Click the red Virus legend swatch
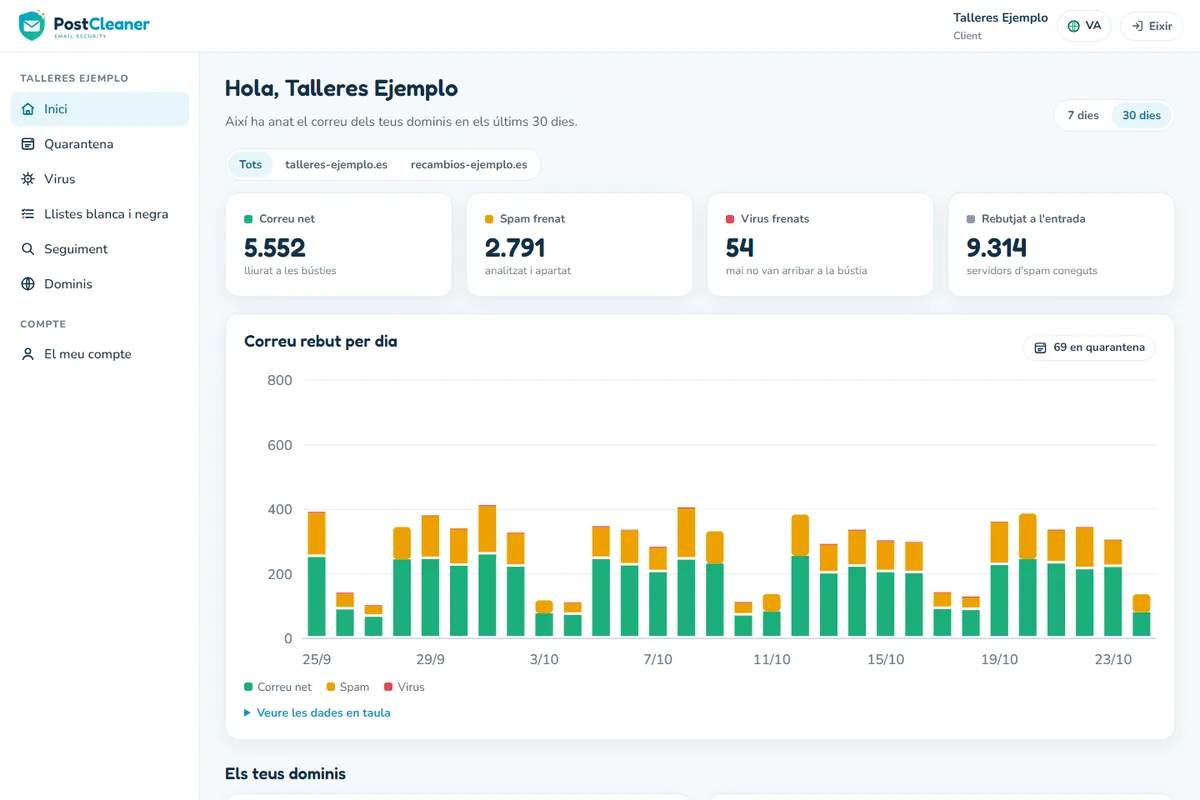This screenshot has height=800, width=1200. pos(388,687)
